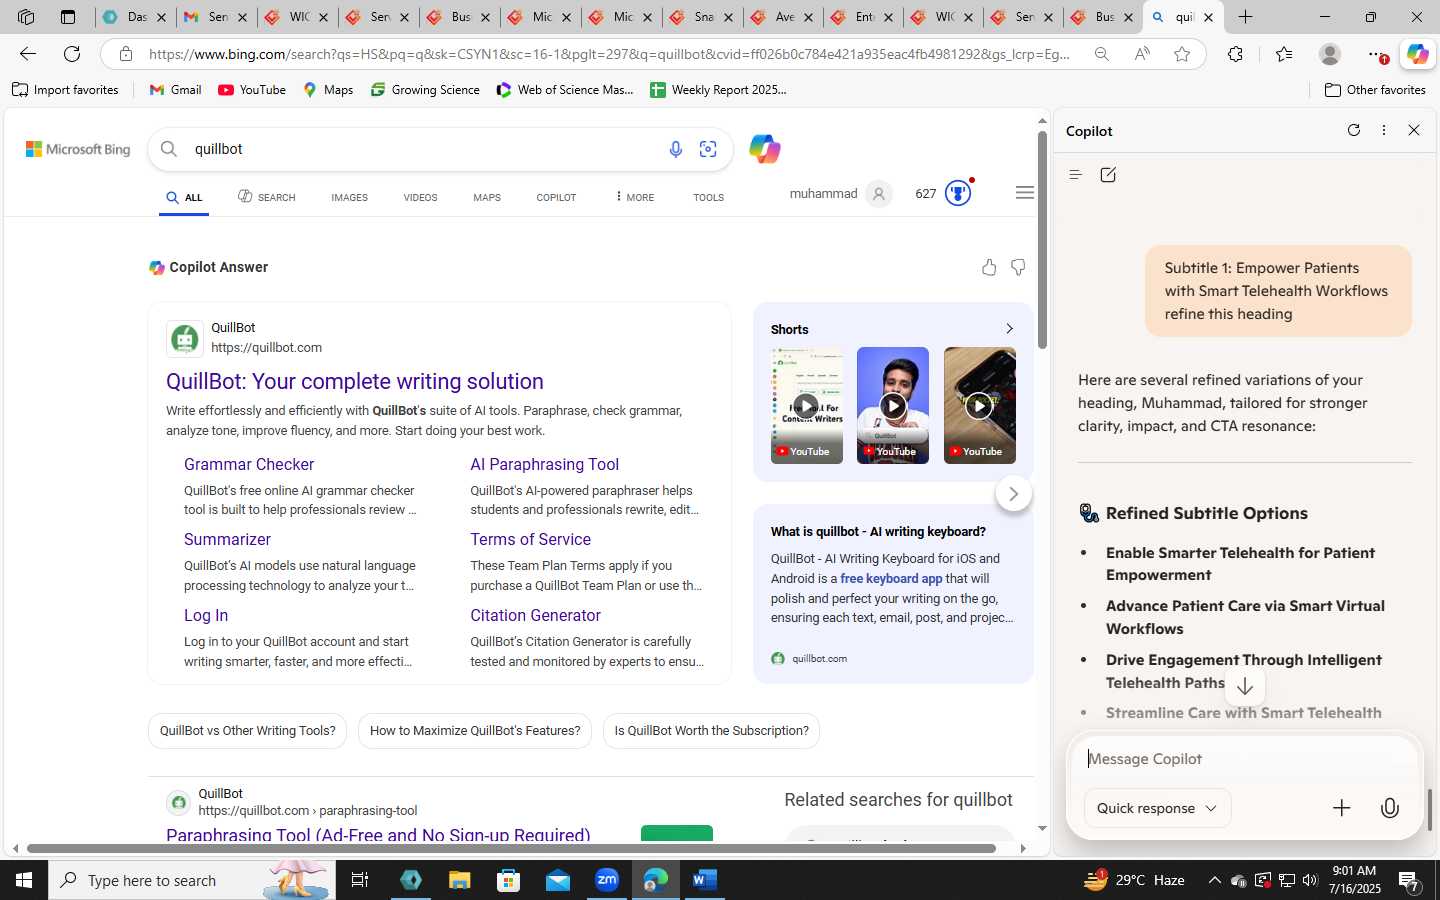The width and height of the screenshot is (1440, 900).
Task: Open the Grammar Checker link
Action: coord(249,464)
